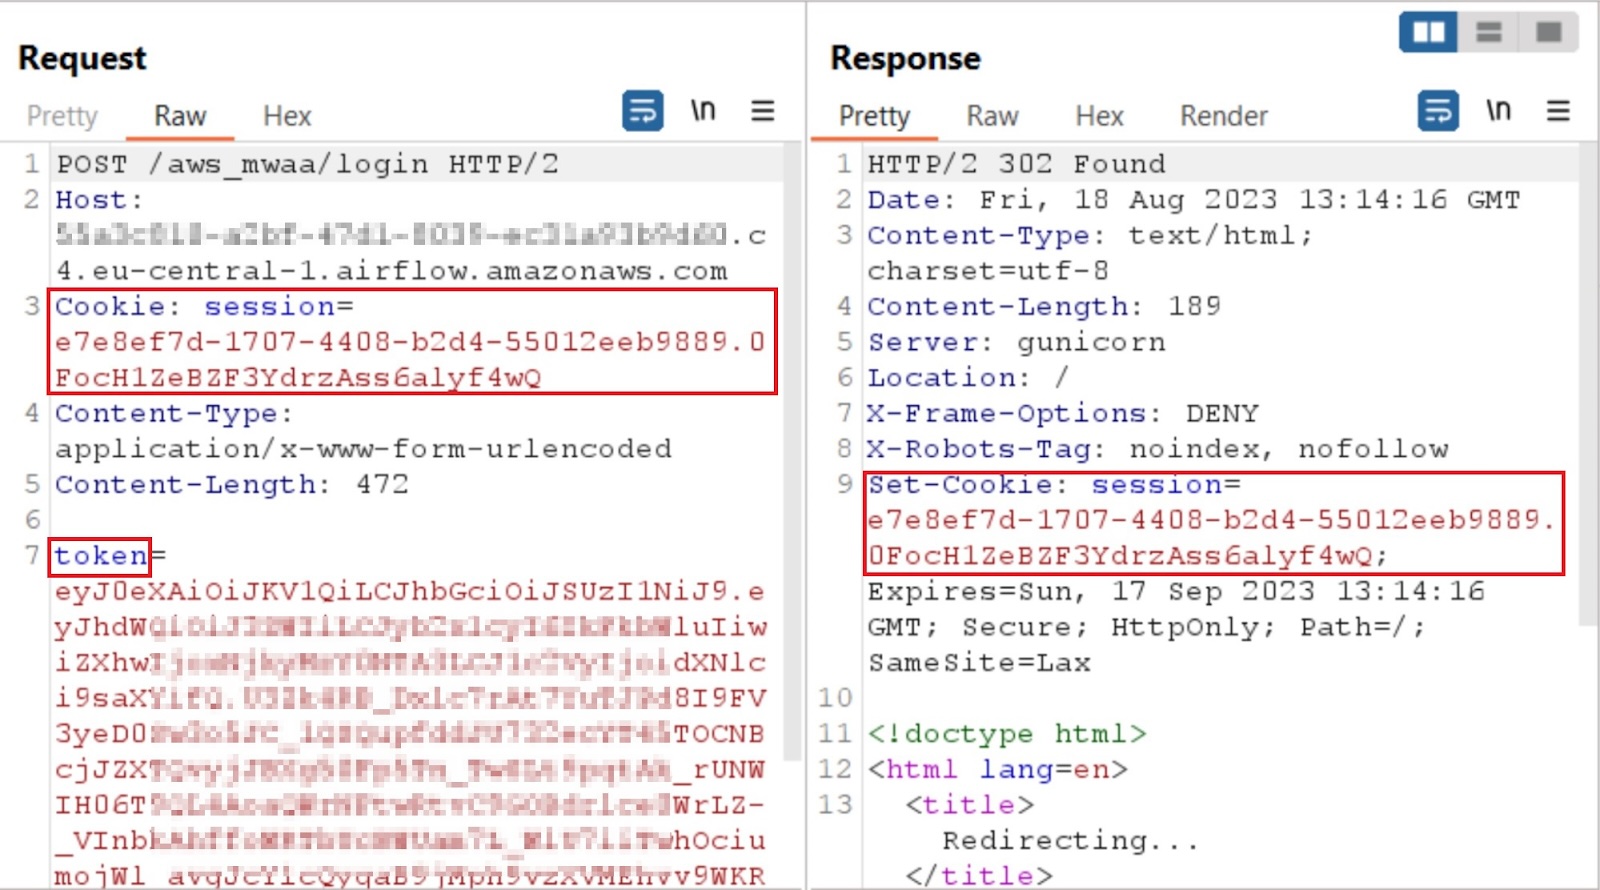1600x890 pixels.
Task: Click the '<!doctype html>' line
Action: pos(1006,734)
